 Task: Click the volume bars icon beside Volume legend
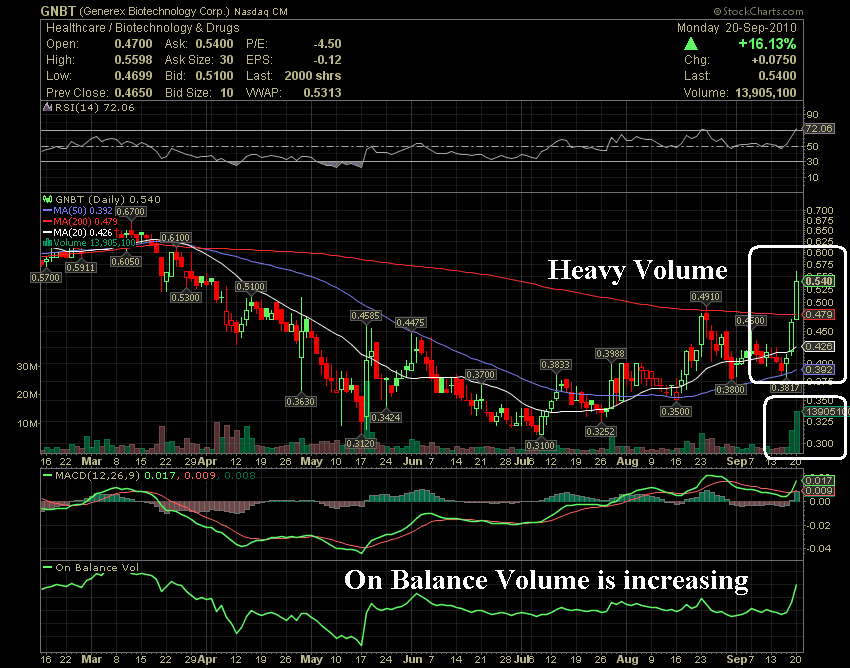(47, 242)
